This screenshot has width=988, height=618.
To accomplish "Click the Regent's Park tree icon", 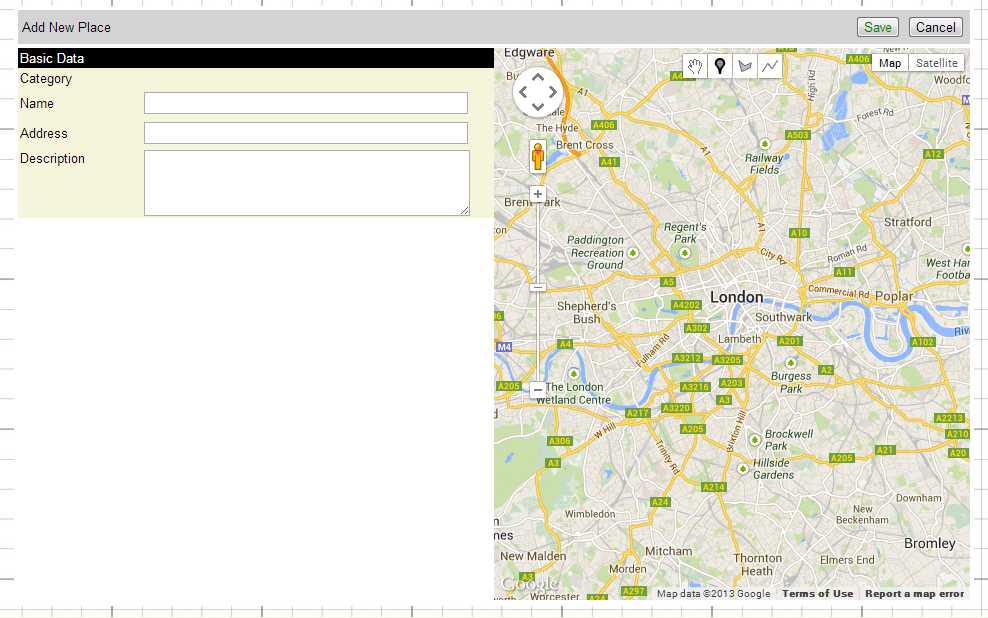I will (x=684, y=253).
